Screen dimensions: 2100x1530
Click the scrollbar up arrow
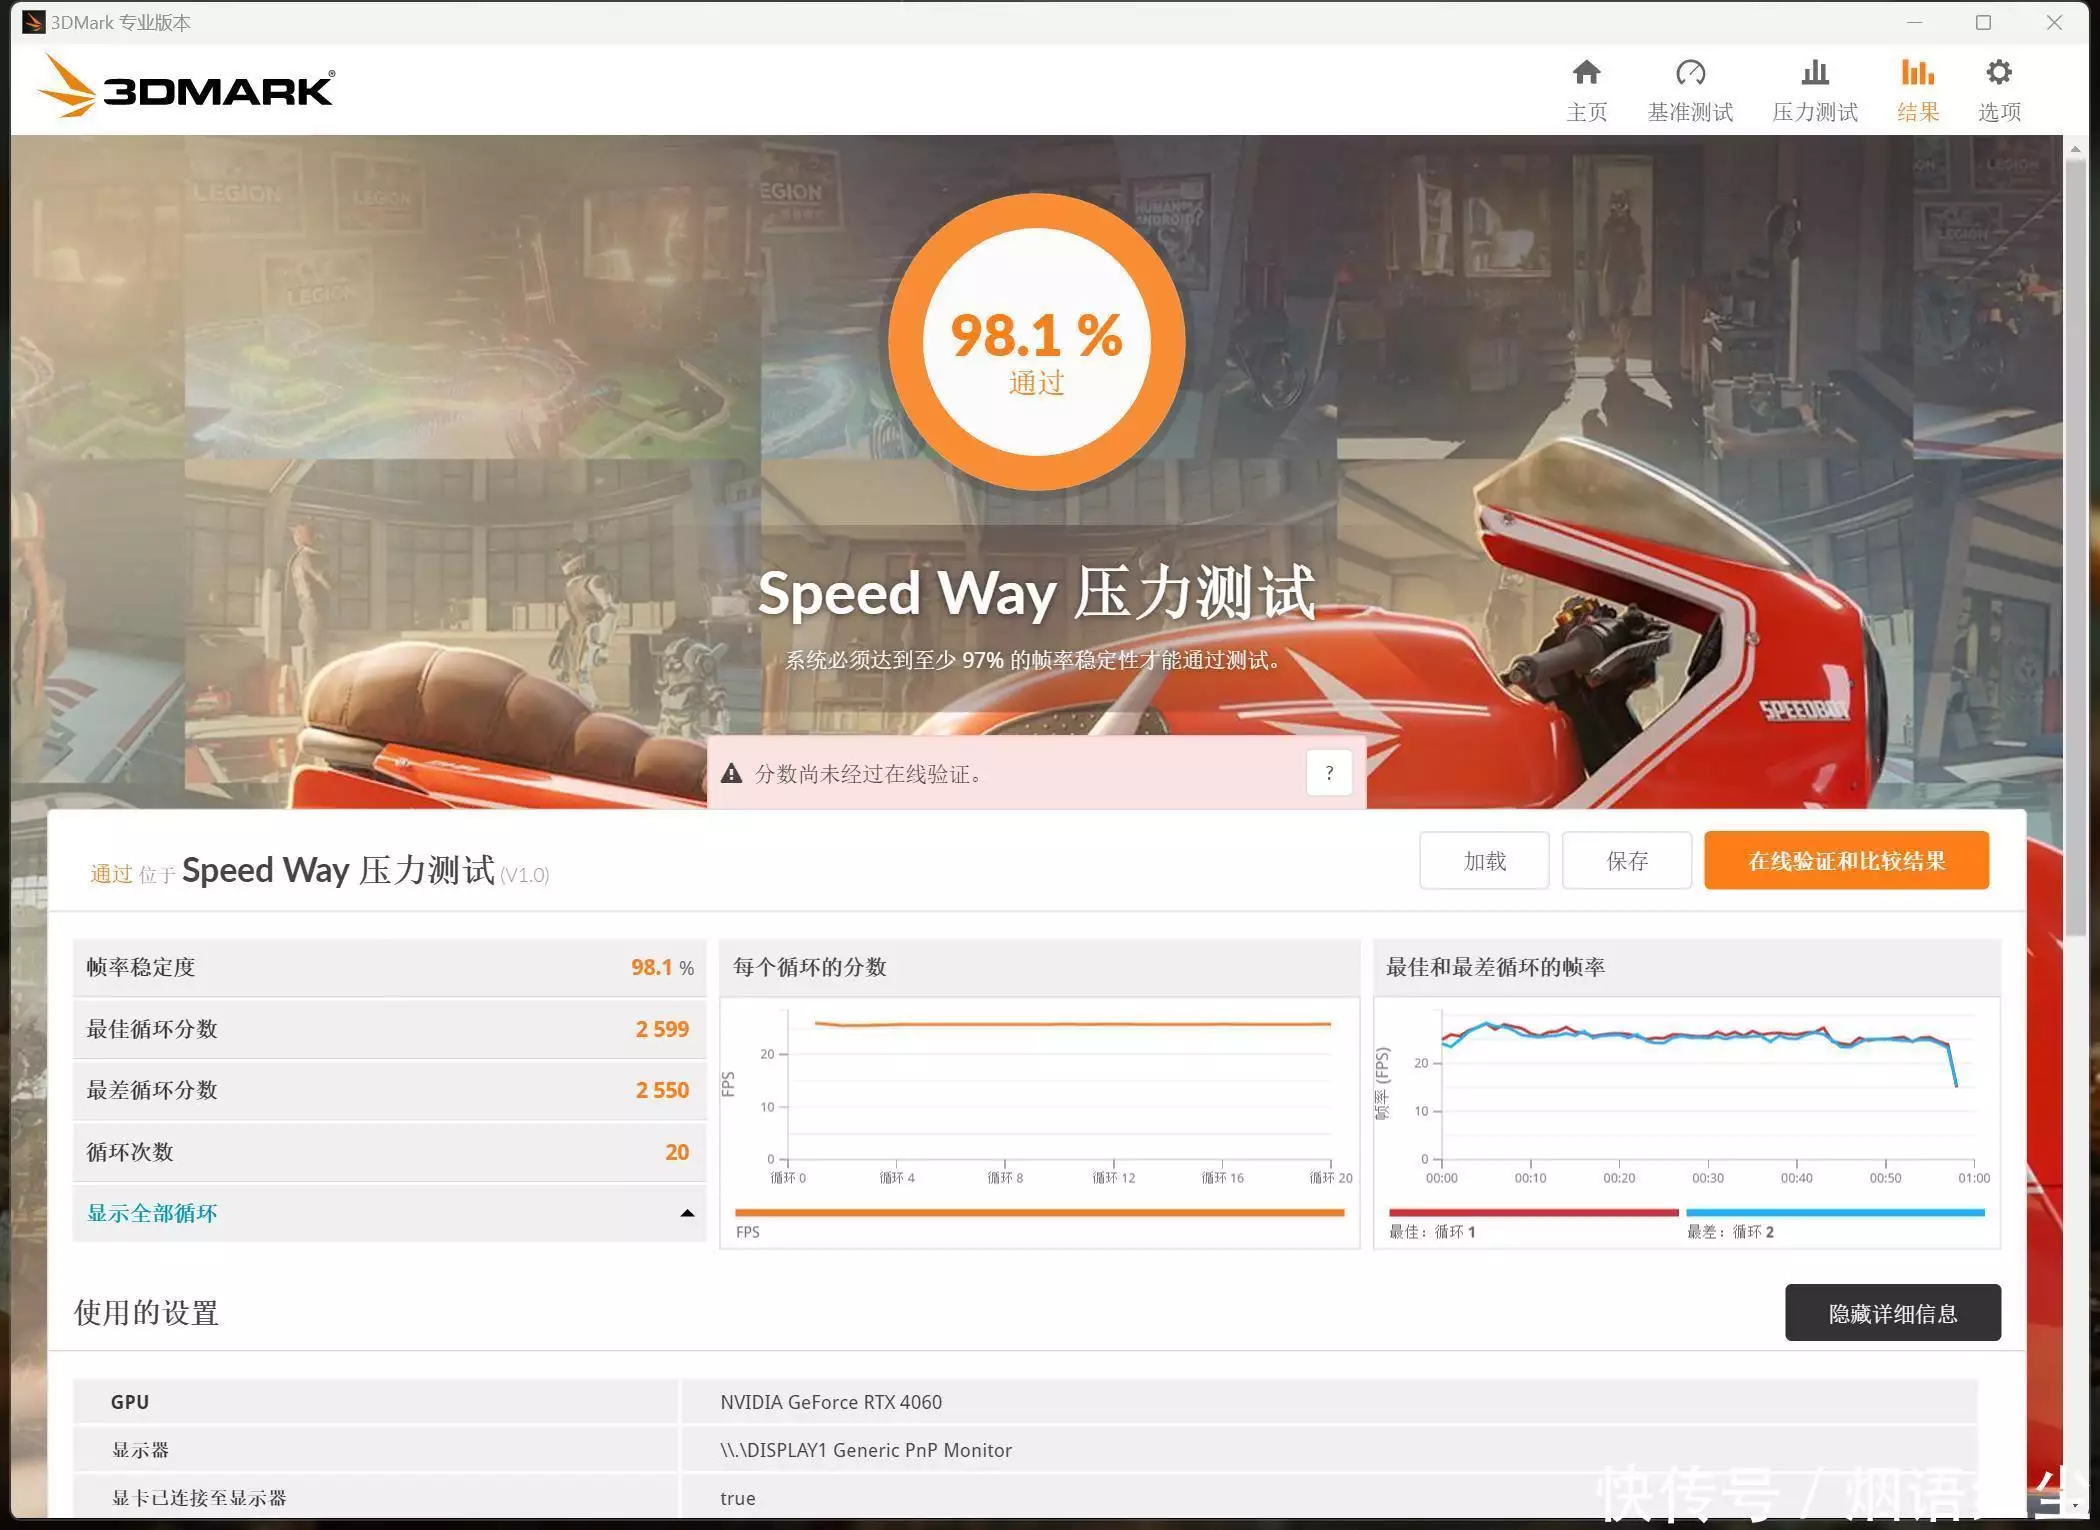tap(2074, 149)
